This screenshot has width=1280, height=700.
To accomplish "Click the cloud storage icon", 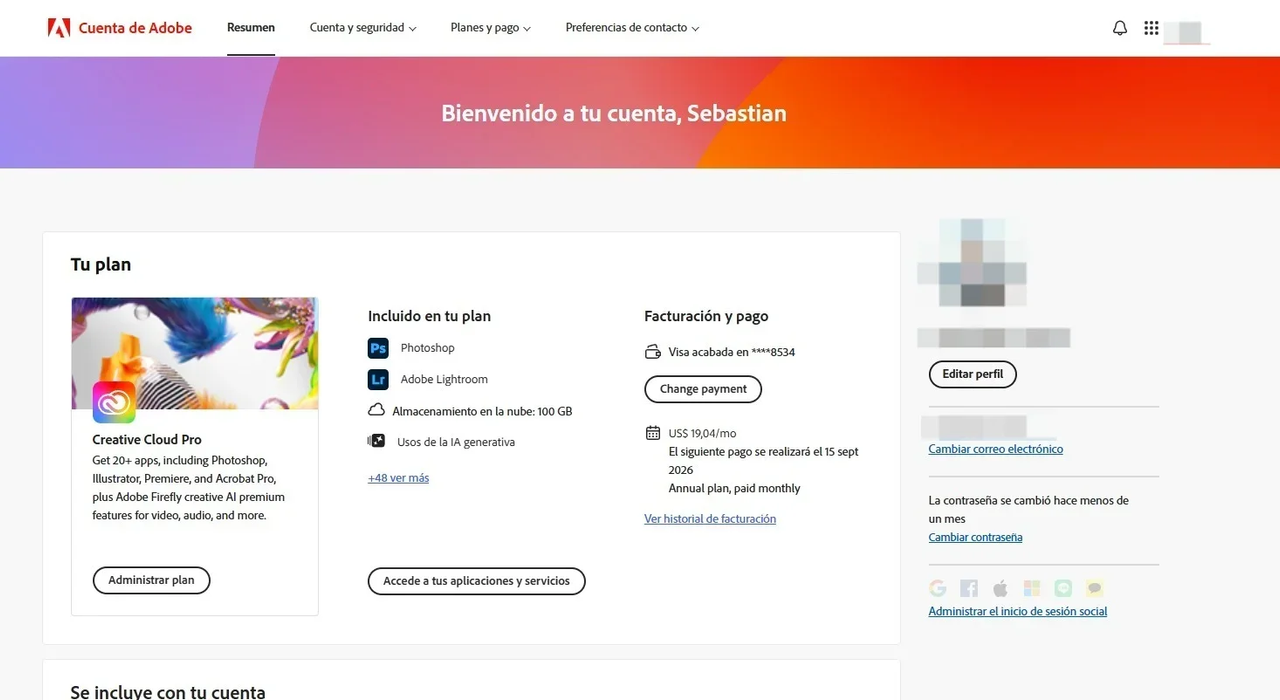I will [x=377, y=410].
